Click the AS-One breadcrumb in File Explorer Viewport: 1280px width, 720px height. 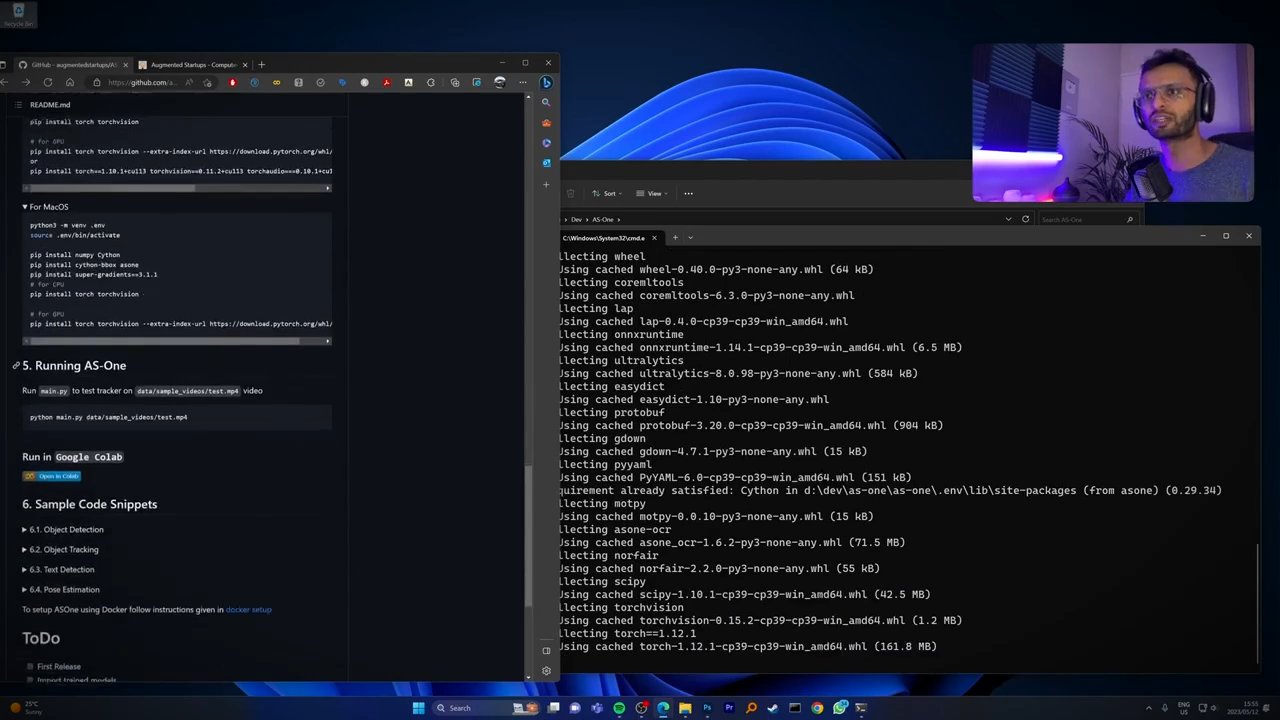603,219
